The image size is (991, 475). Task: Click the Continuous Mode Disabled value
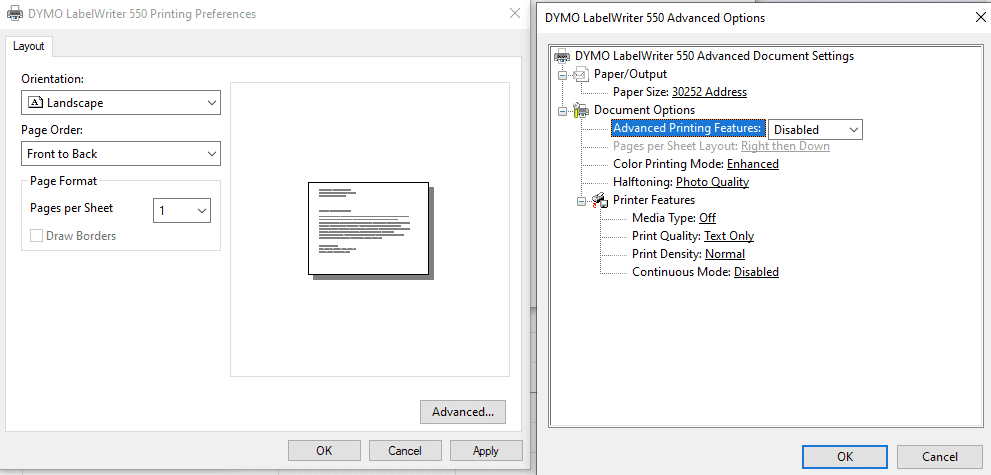(756, 272)
